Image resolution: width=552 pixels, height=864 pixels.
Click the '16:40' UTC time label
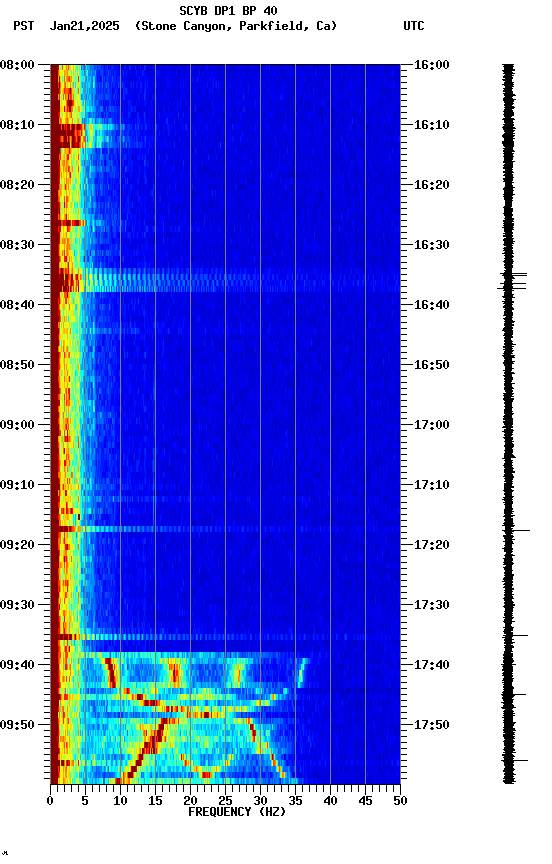pos(431,305)
